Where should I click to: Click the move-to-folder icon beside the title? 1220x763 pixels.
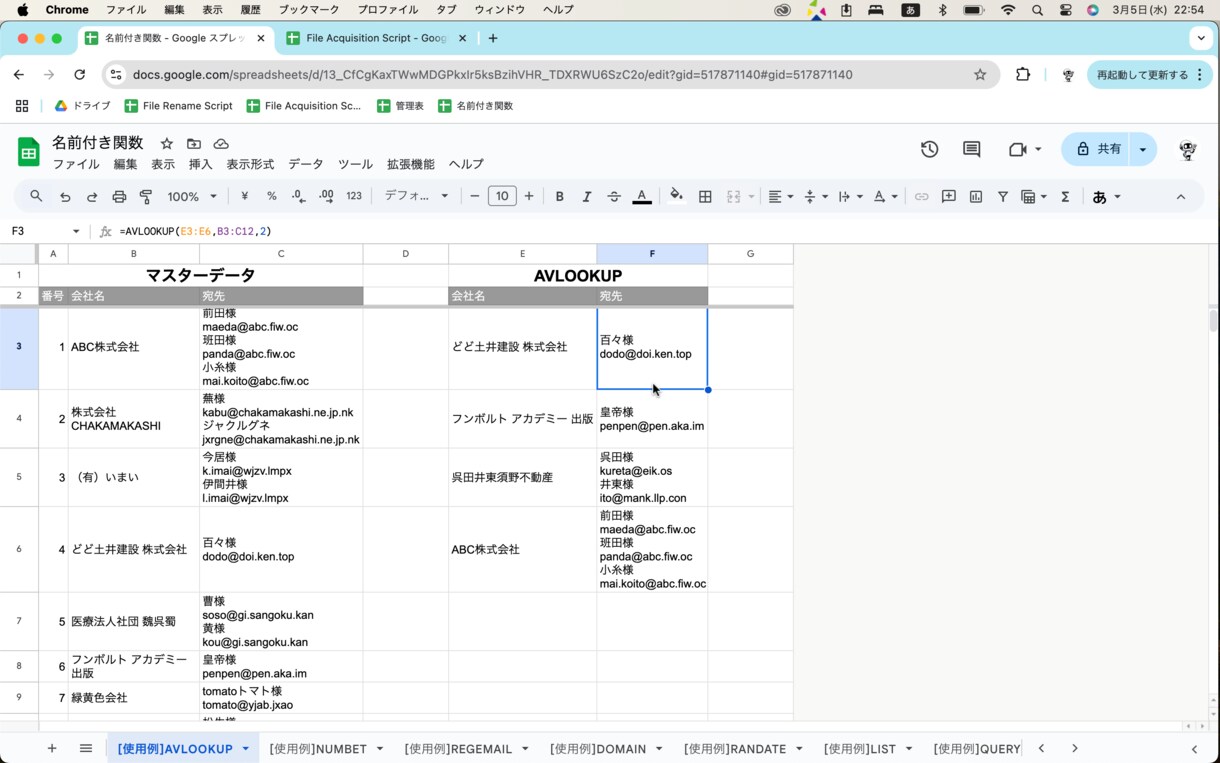tap(194, 144)
